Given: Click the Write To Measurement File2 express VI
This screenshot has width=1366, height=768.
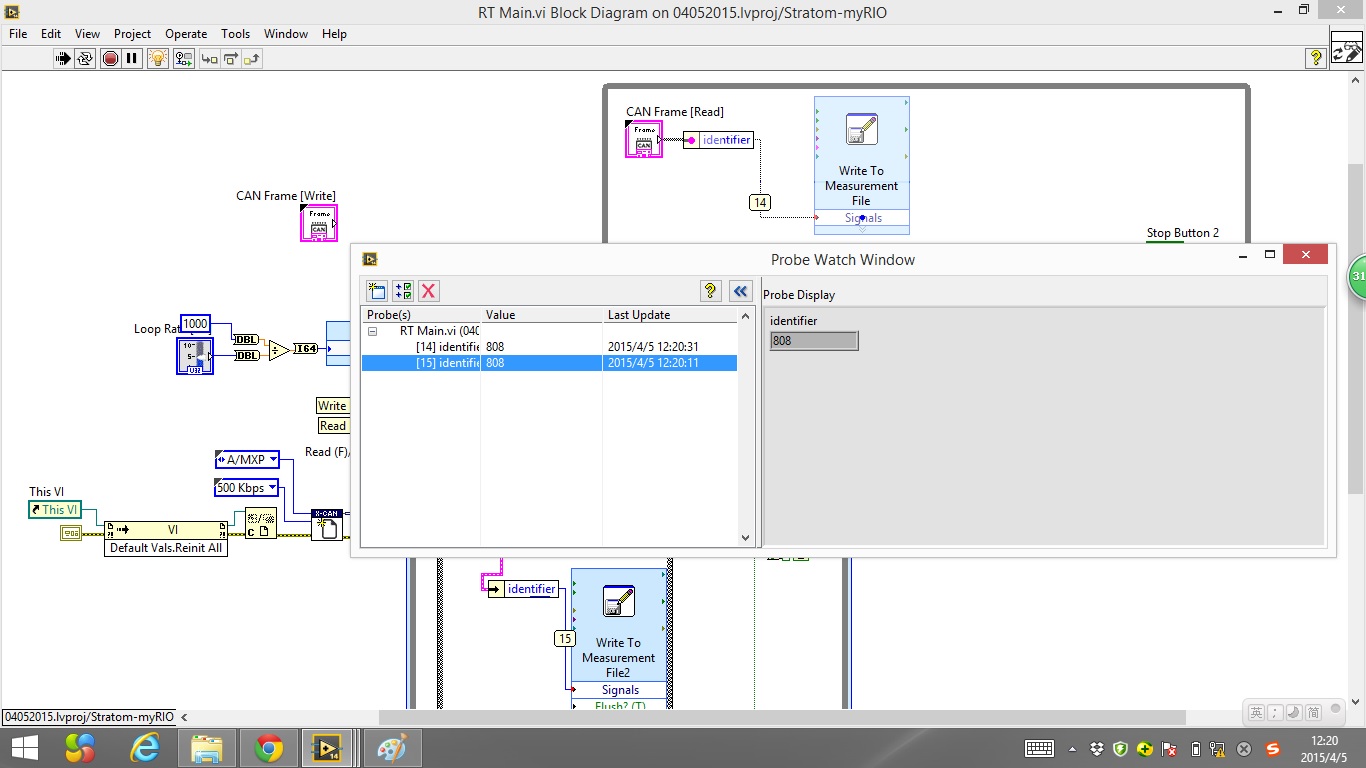Looking at the screenshot, I should pos(619,638).
